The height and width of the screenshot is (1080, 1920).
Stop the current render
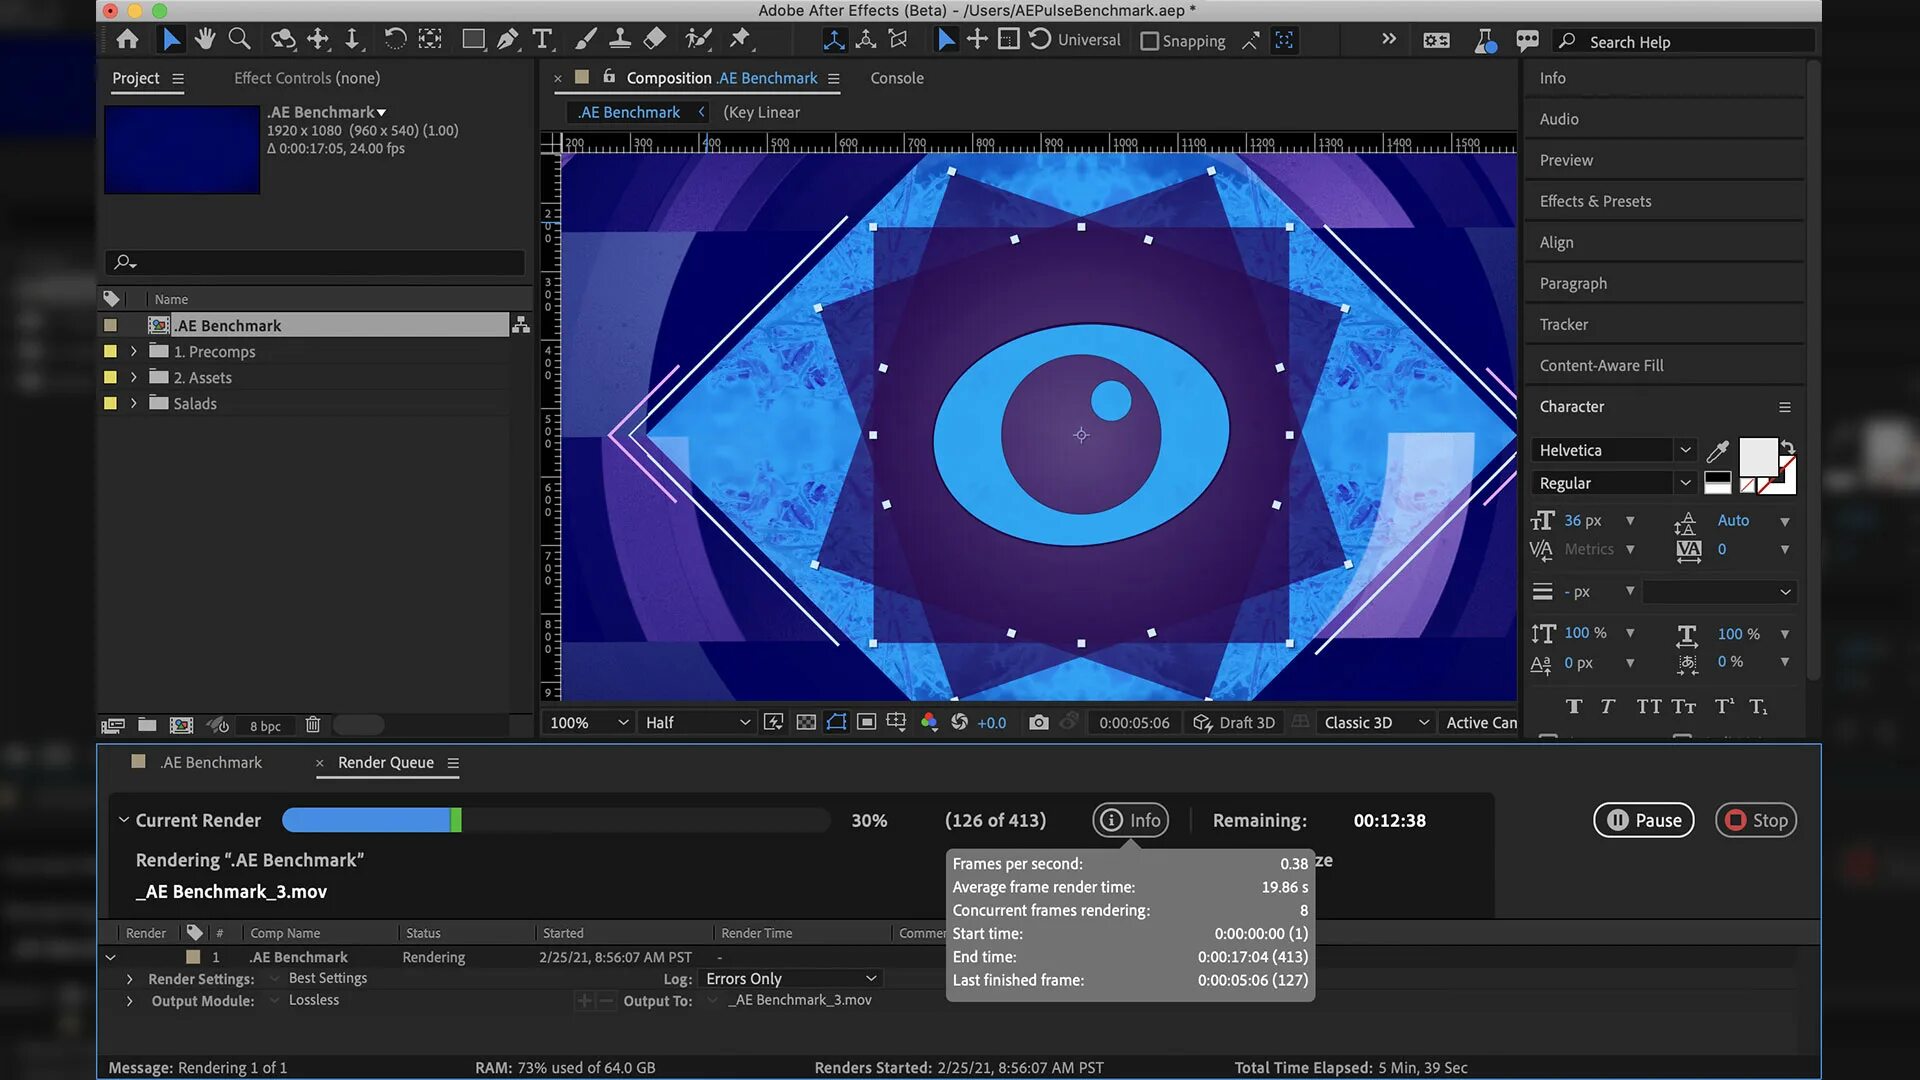pyautogui.click(x=1756, y=820)
